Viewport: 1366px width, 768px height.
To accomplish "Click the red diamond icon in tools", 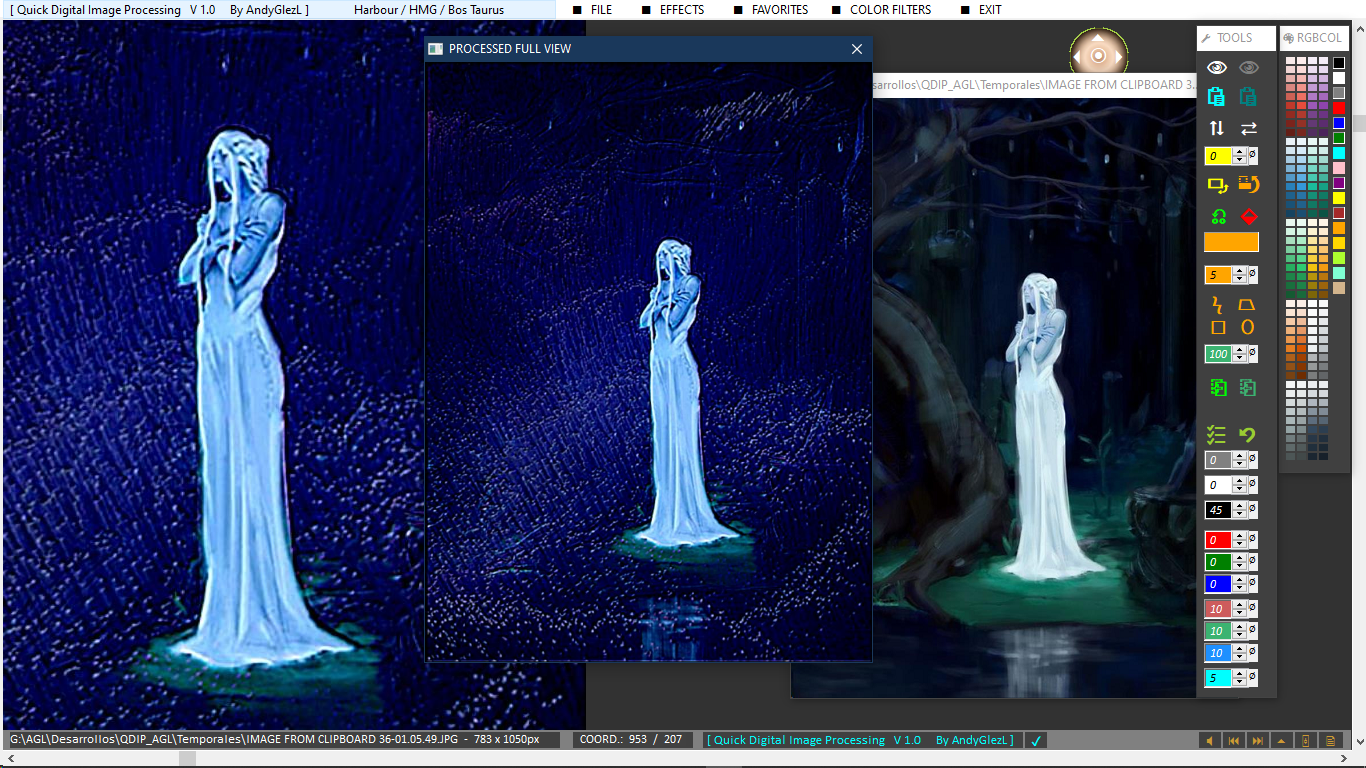I will click(x=1248, y=216).
